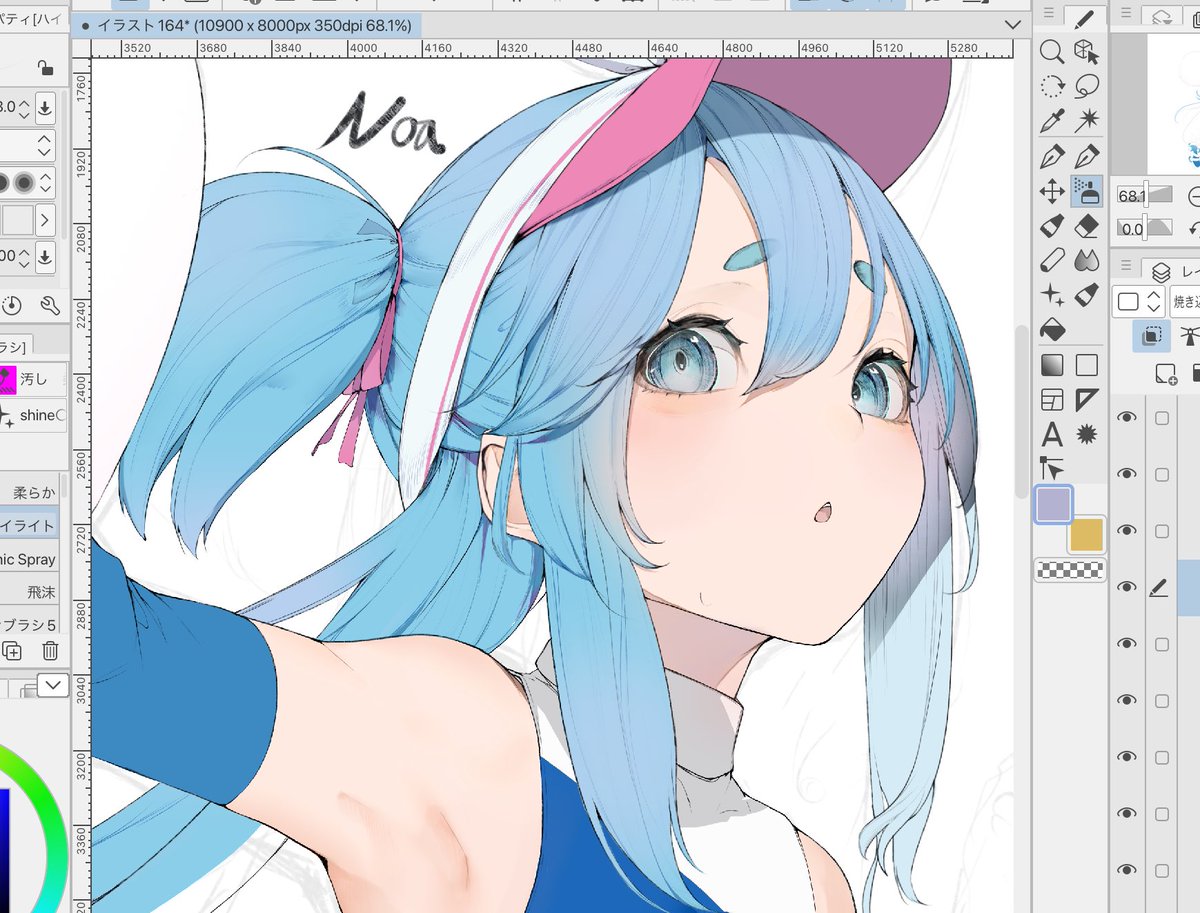The image size is (1200, 913).
Task: Open Layer palette hamburger menu
Action: [1125, 265]
